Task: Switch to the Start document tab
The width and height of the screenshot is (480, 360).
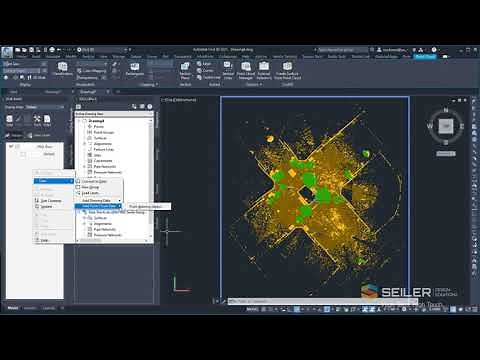Action: 13,92
